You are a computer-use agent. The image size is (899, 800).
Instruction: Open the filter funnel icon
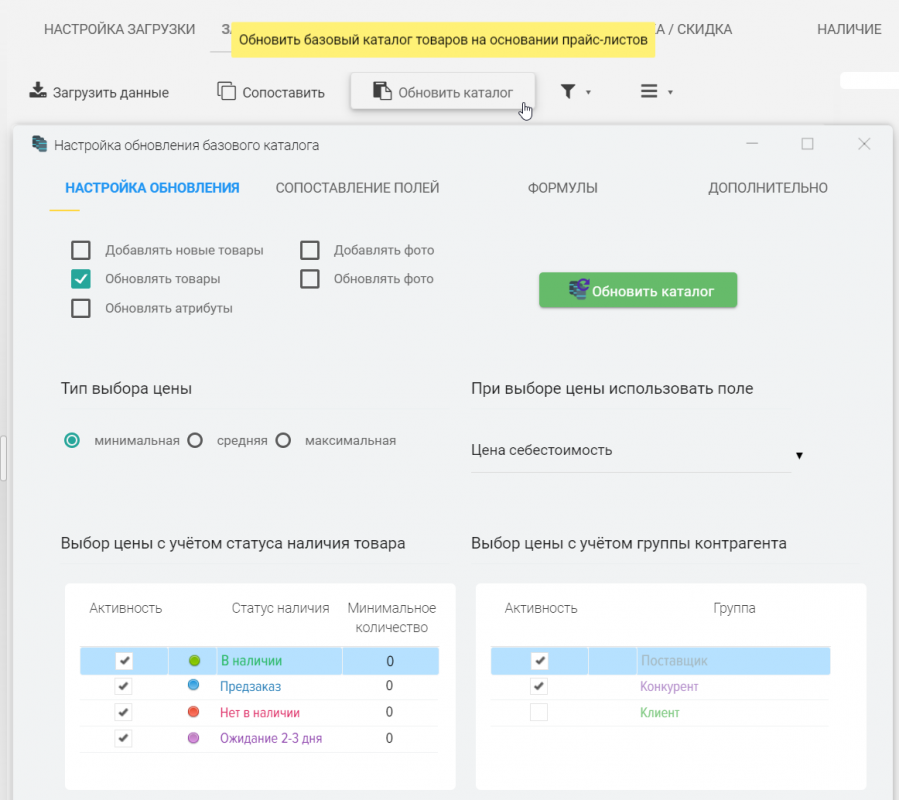click(x=568, y=92)
